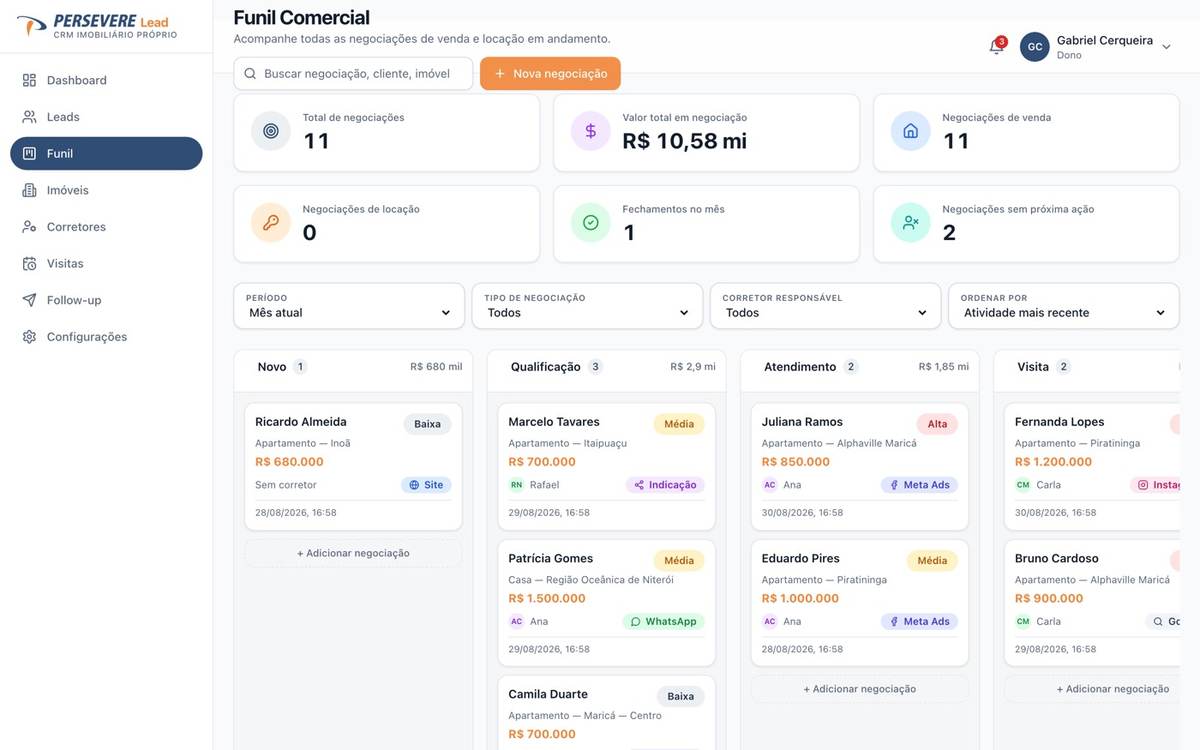The image size is (1200, 750).
Task: Open the Eduardo Pires deal card
Action: [860, 603]
